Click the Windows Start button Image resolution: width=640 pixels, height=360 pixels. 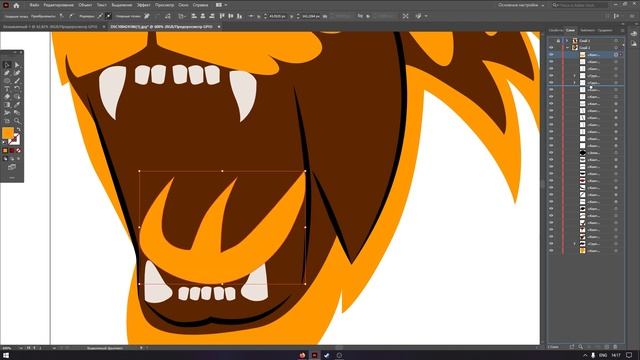click(x=6, y=356)
